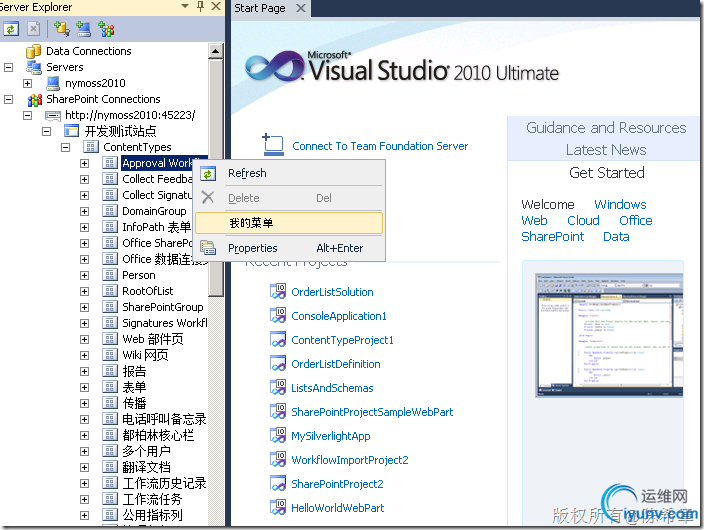
Task: Click the SharePointProject2 project icon
Action: pyautogui.click(x=278, y=484)
